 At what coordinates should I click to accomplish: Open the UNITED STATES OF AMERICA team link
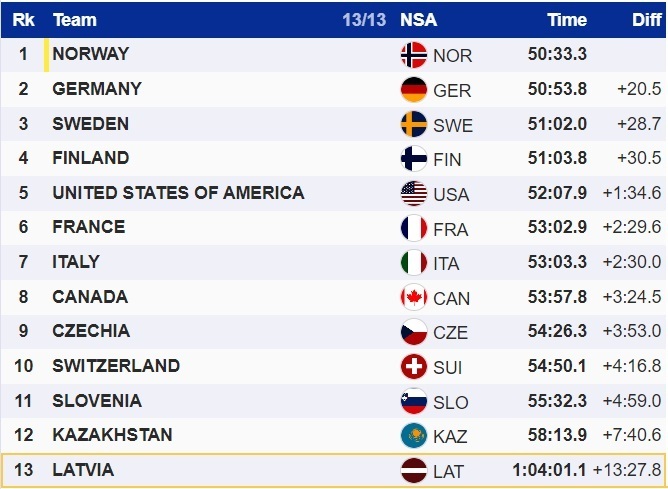click(178, 193)
